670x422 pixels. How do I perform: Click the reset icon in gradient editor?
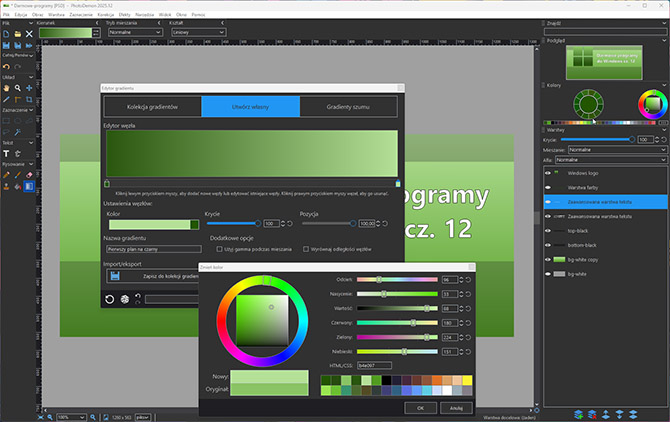point(109,298)
